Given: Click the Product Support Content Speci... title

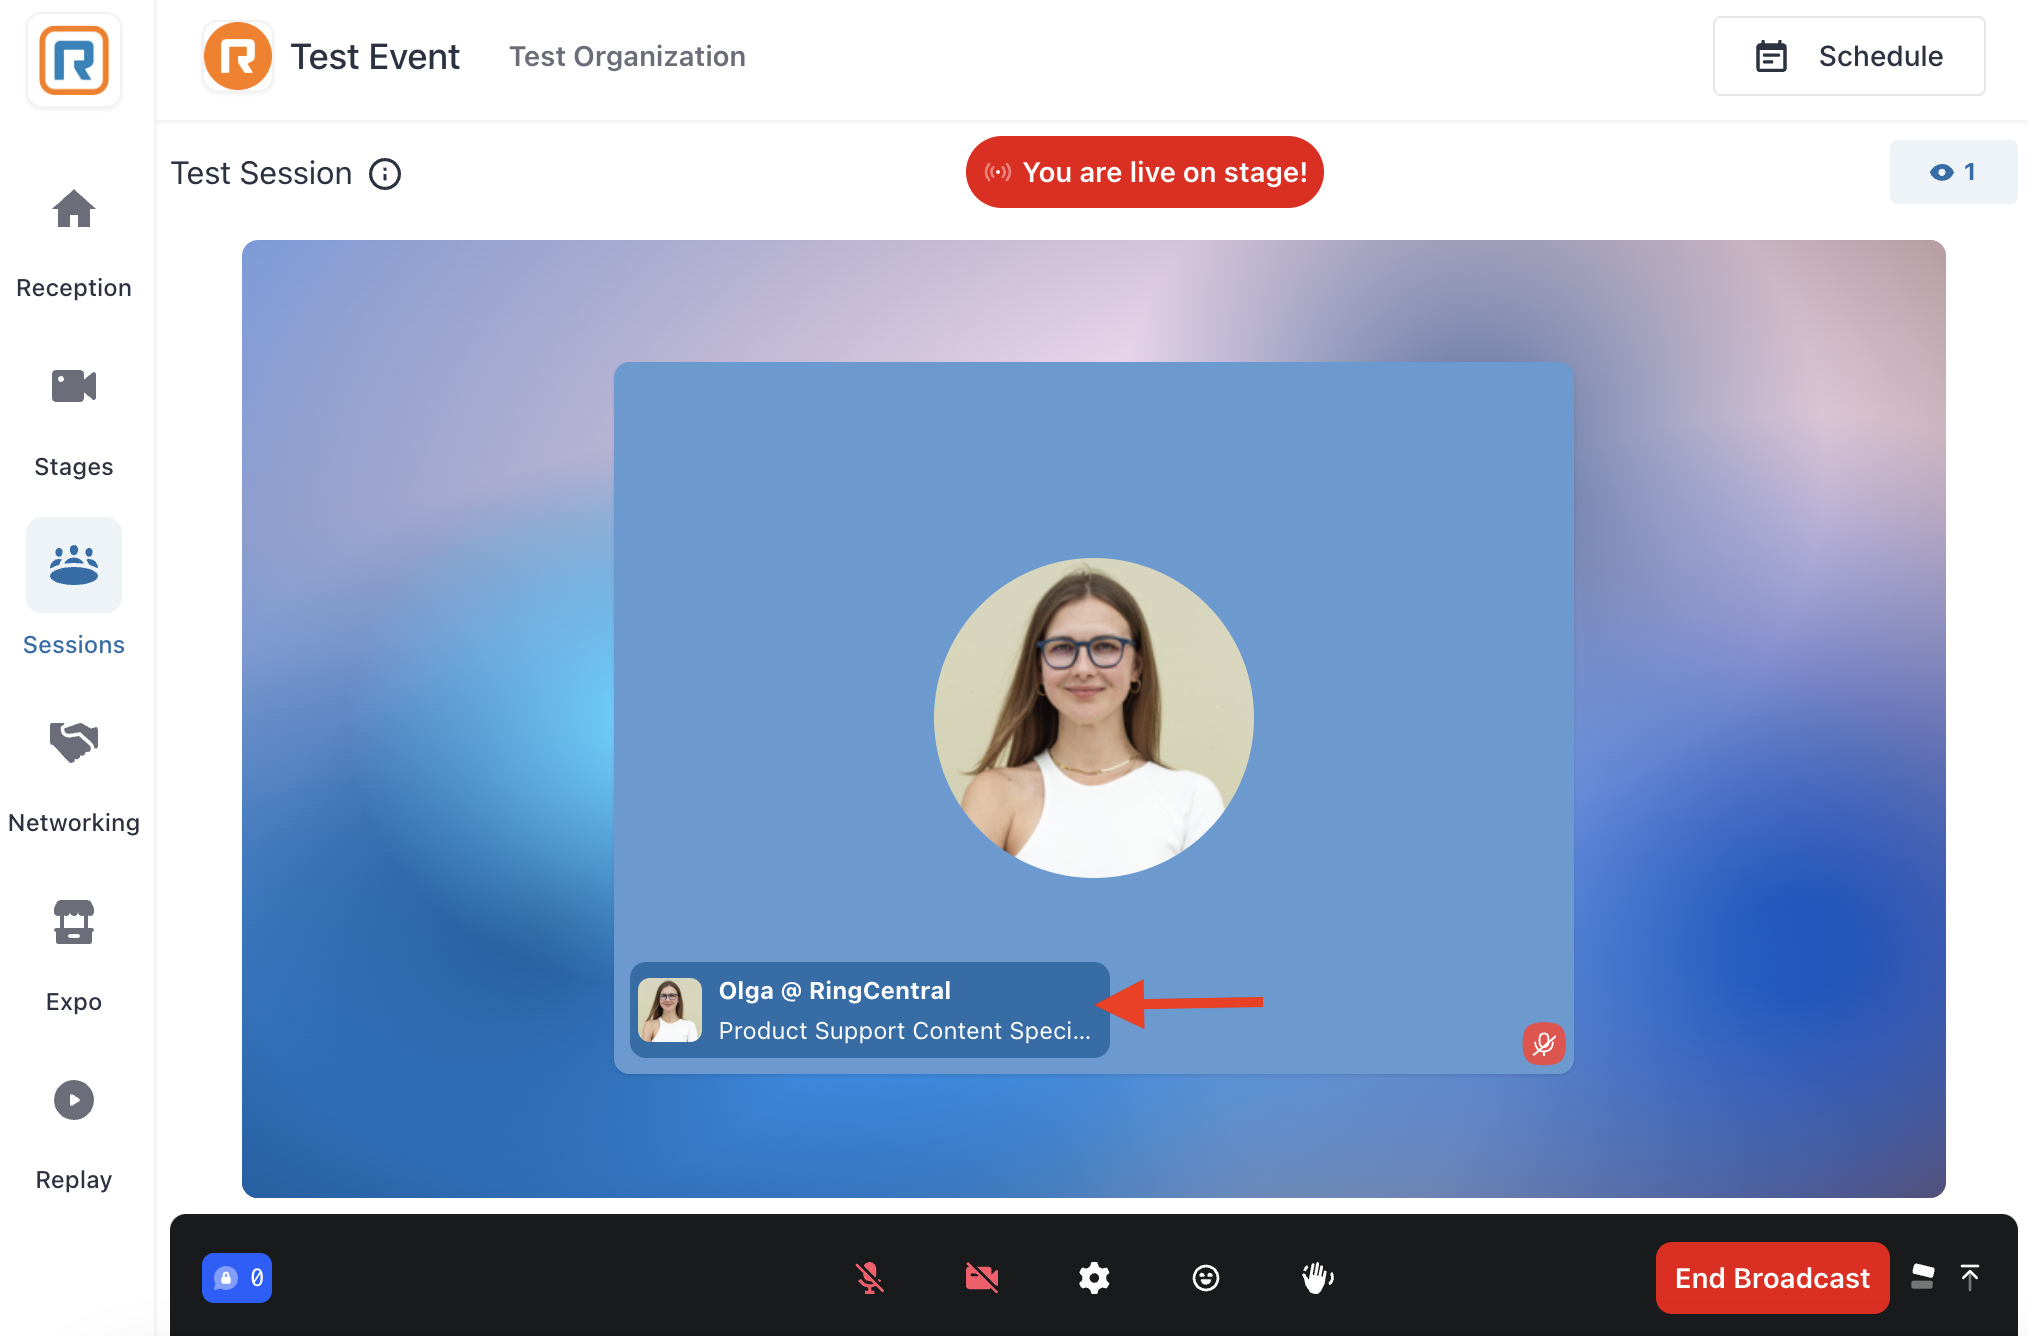Looking at the screenshot, I should click(904, 1030).
